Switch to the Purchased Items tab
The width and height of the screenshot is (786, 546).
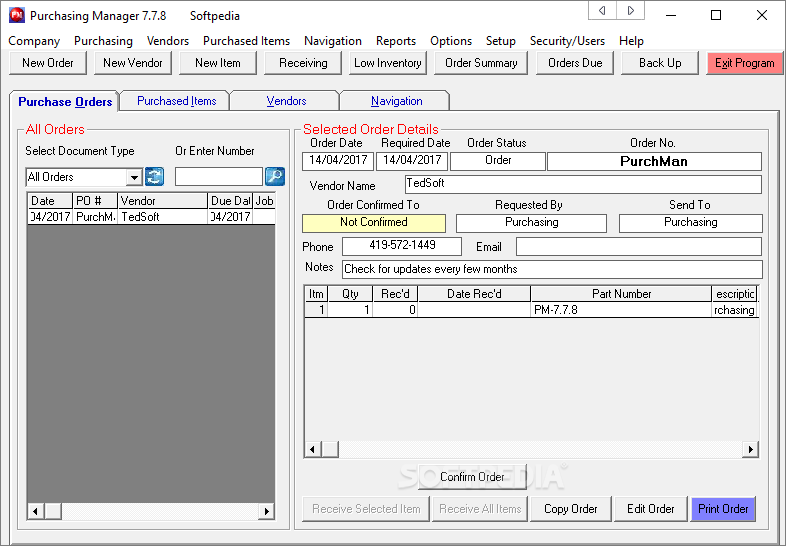(176, 101)
